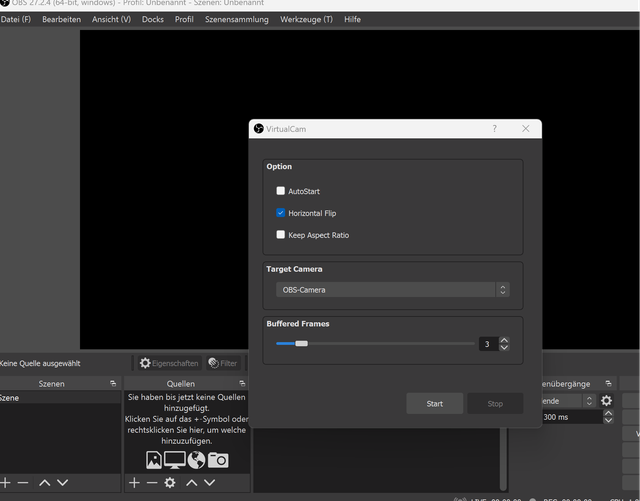The image size is (640, 501).
Task: Start the virtual camera
Action: click(x=434, y=403)
